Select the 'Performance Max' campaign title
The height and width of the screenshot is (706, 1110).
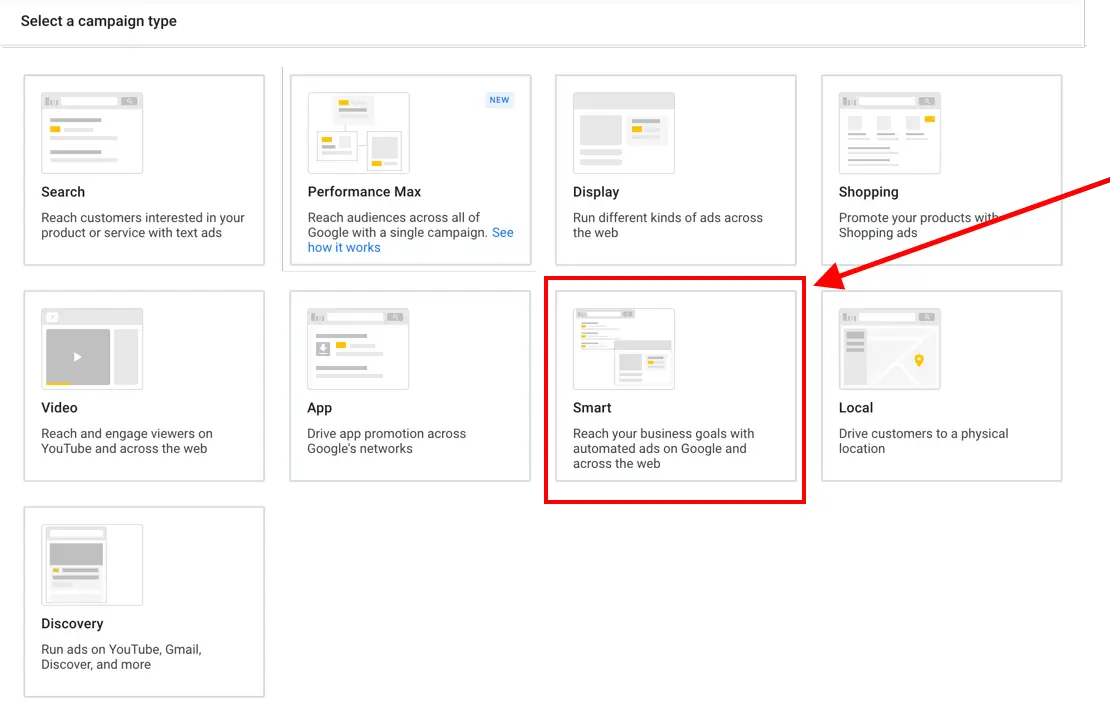[364, 192]
